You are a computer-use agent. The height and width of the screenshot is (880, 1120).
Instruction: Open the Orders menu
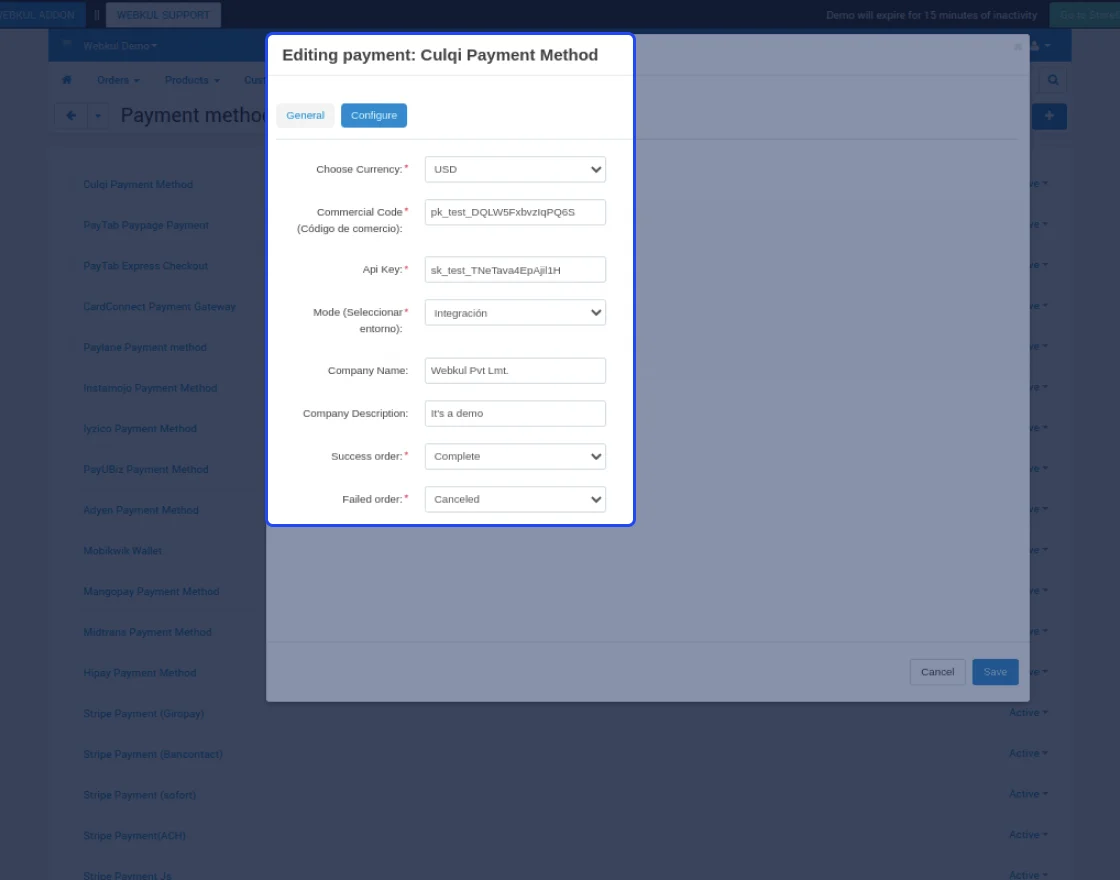[x=118, y=80]
